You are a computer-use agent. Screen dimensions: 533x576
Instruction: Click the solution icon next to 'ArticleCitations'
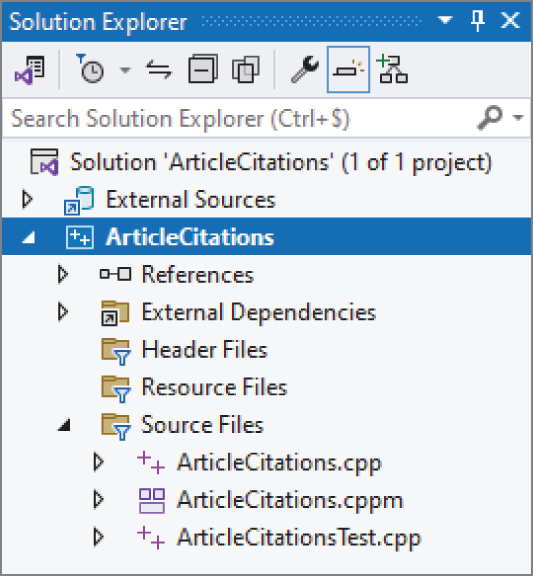click(44, 162)
